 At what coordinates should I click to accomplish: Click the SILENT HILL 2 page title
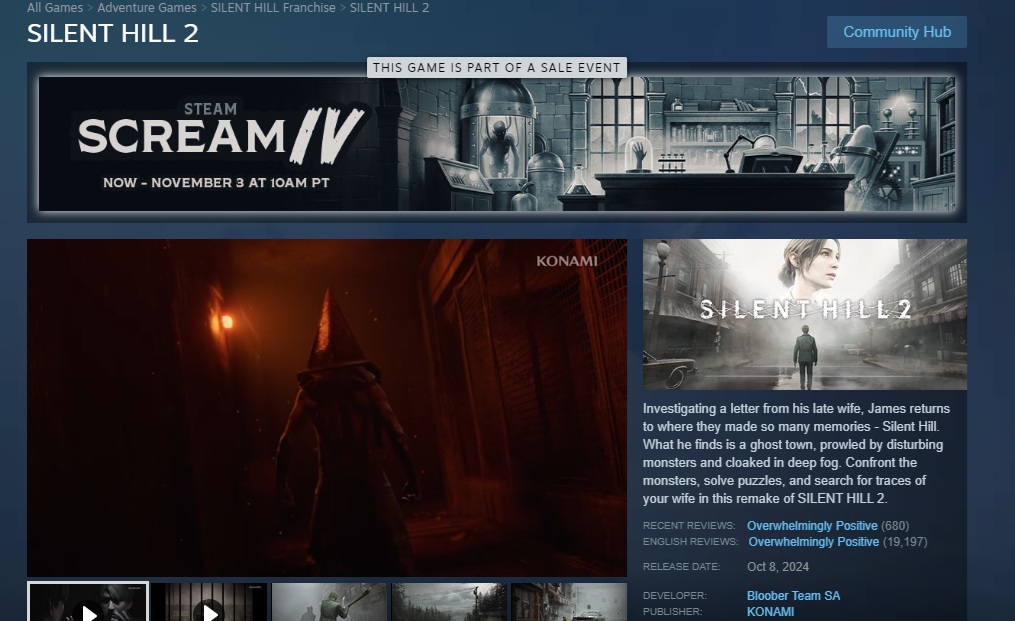pyautogui.click(x=113, y=34)
